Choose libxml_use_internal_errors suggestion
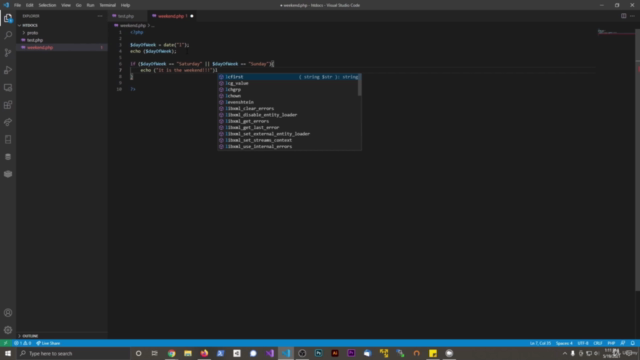640x360 pixels. point(288,147)
